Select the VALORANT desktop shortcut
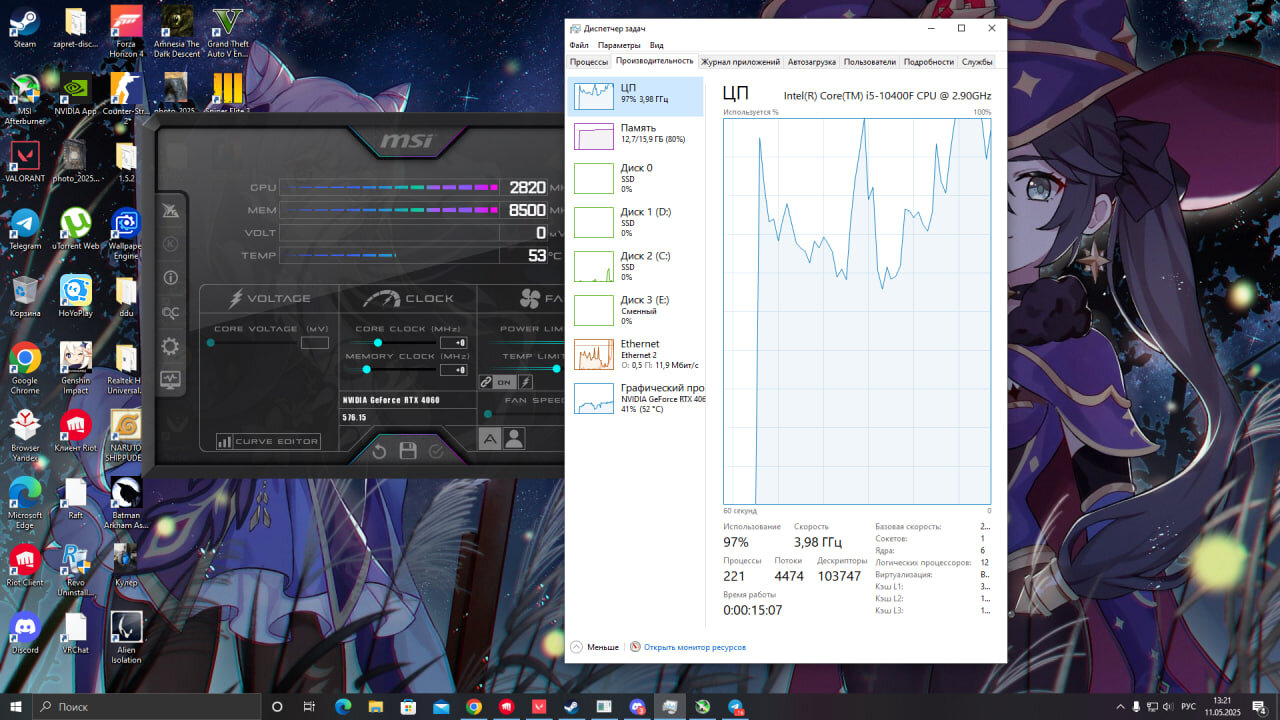 click(x=25, y=162)
